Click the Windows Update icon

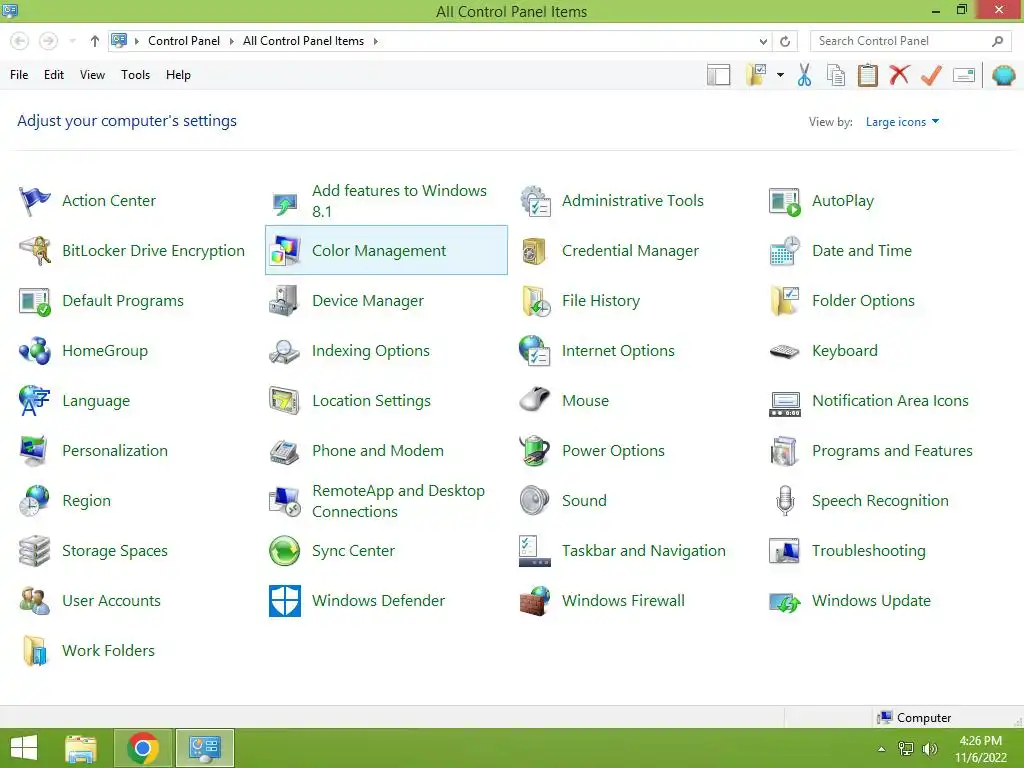point(785,601)
